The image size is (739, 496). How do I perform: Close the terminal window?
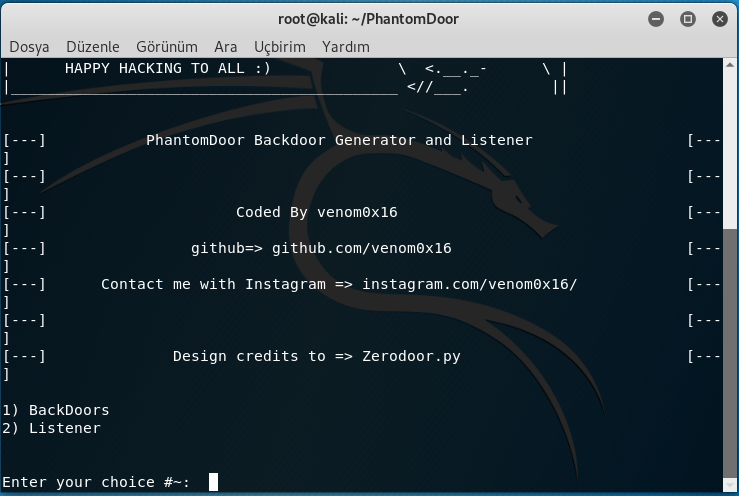pos(720,19)
